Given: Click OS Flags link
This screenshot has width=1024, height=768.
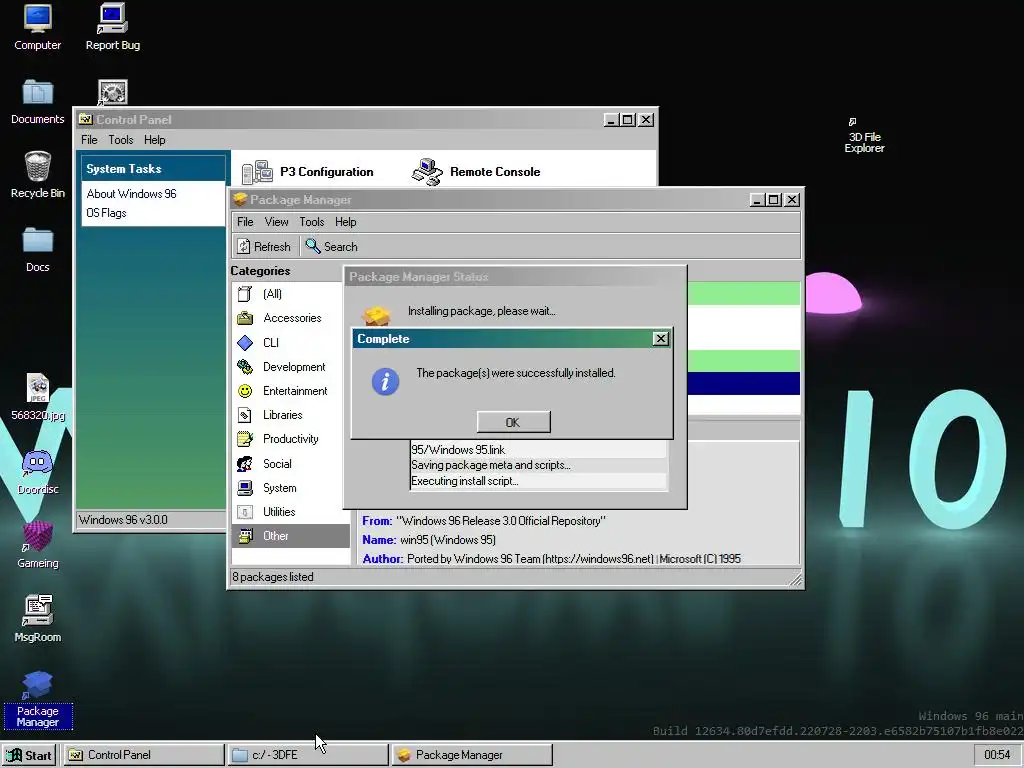Looking at the screenshot, I should pyautogui.click(x=106, y=213).
